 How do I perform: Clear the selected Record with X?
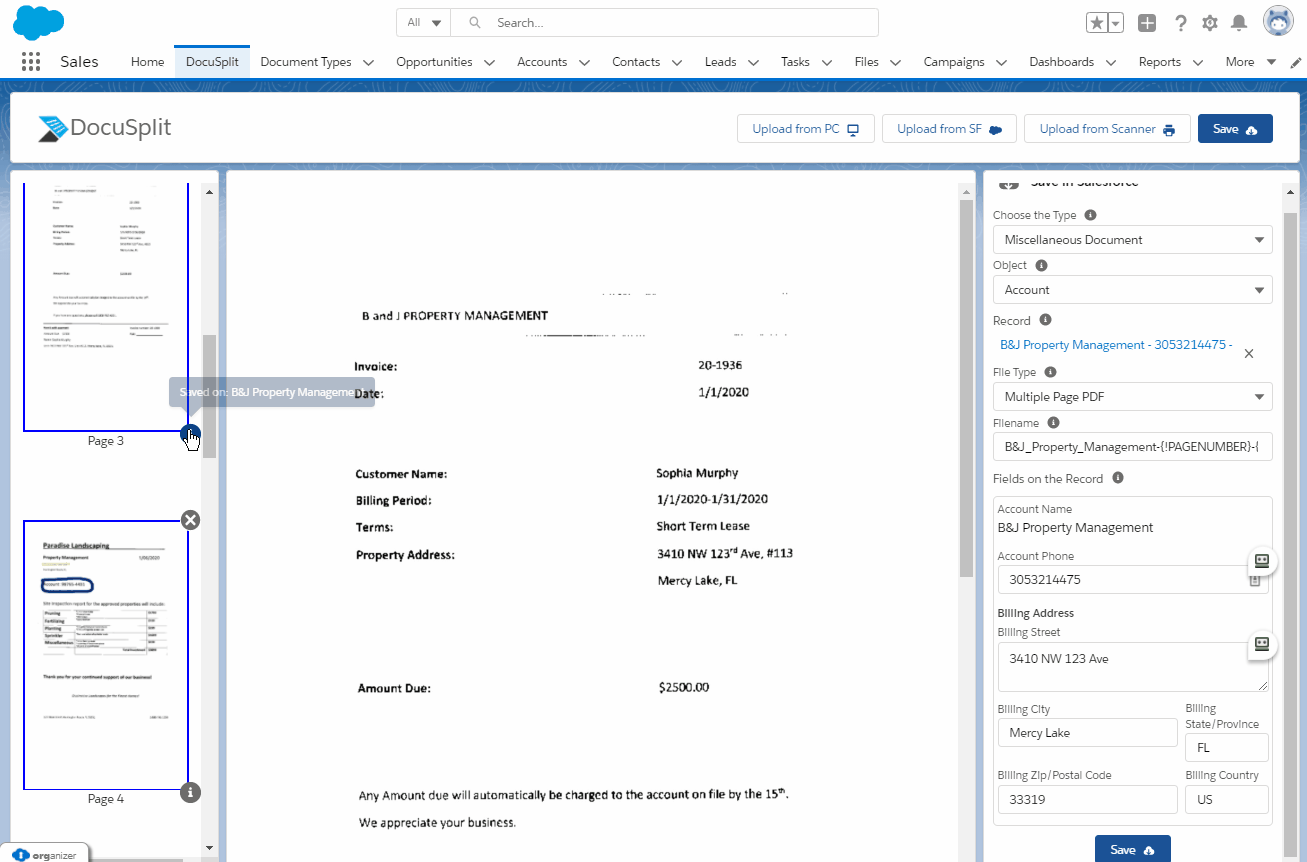(1249, 353)
